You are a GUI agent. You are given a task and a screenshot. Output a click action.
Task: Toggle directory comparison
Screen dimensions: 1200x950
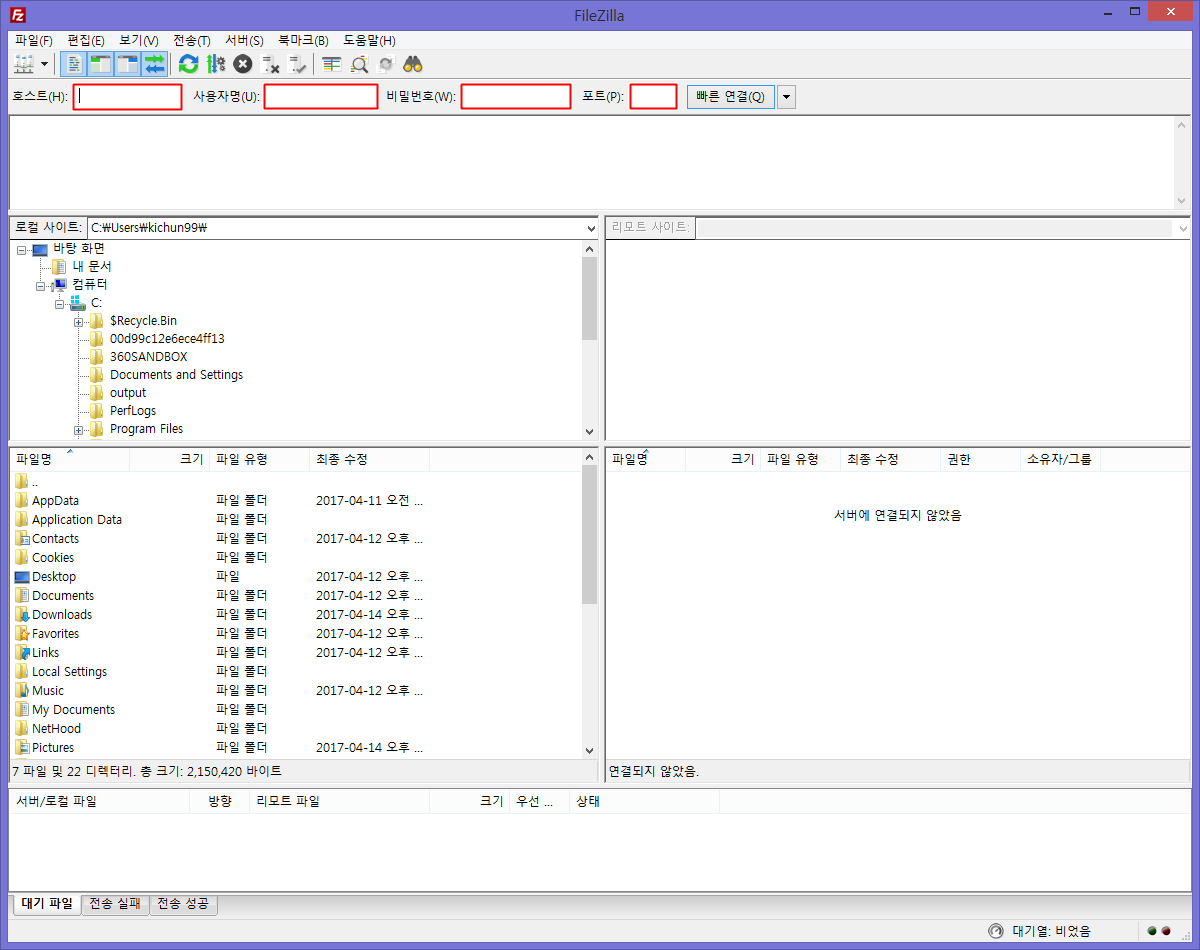[x=359, y=64]
